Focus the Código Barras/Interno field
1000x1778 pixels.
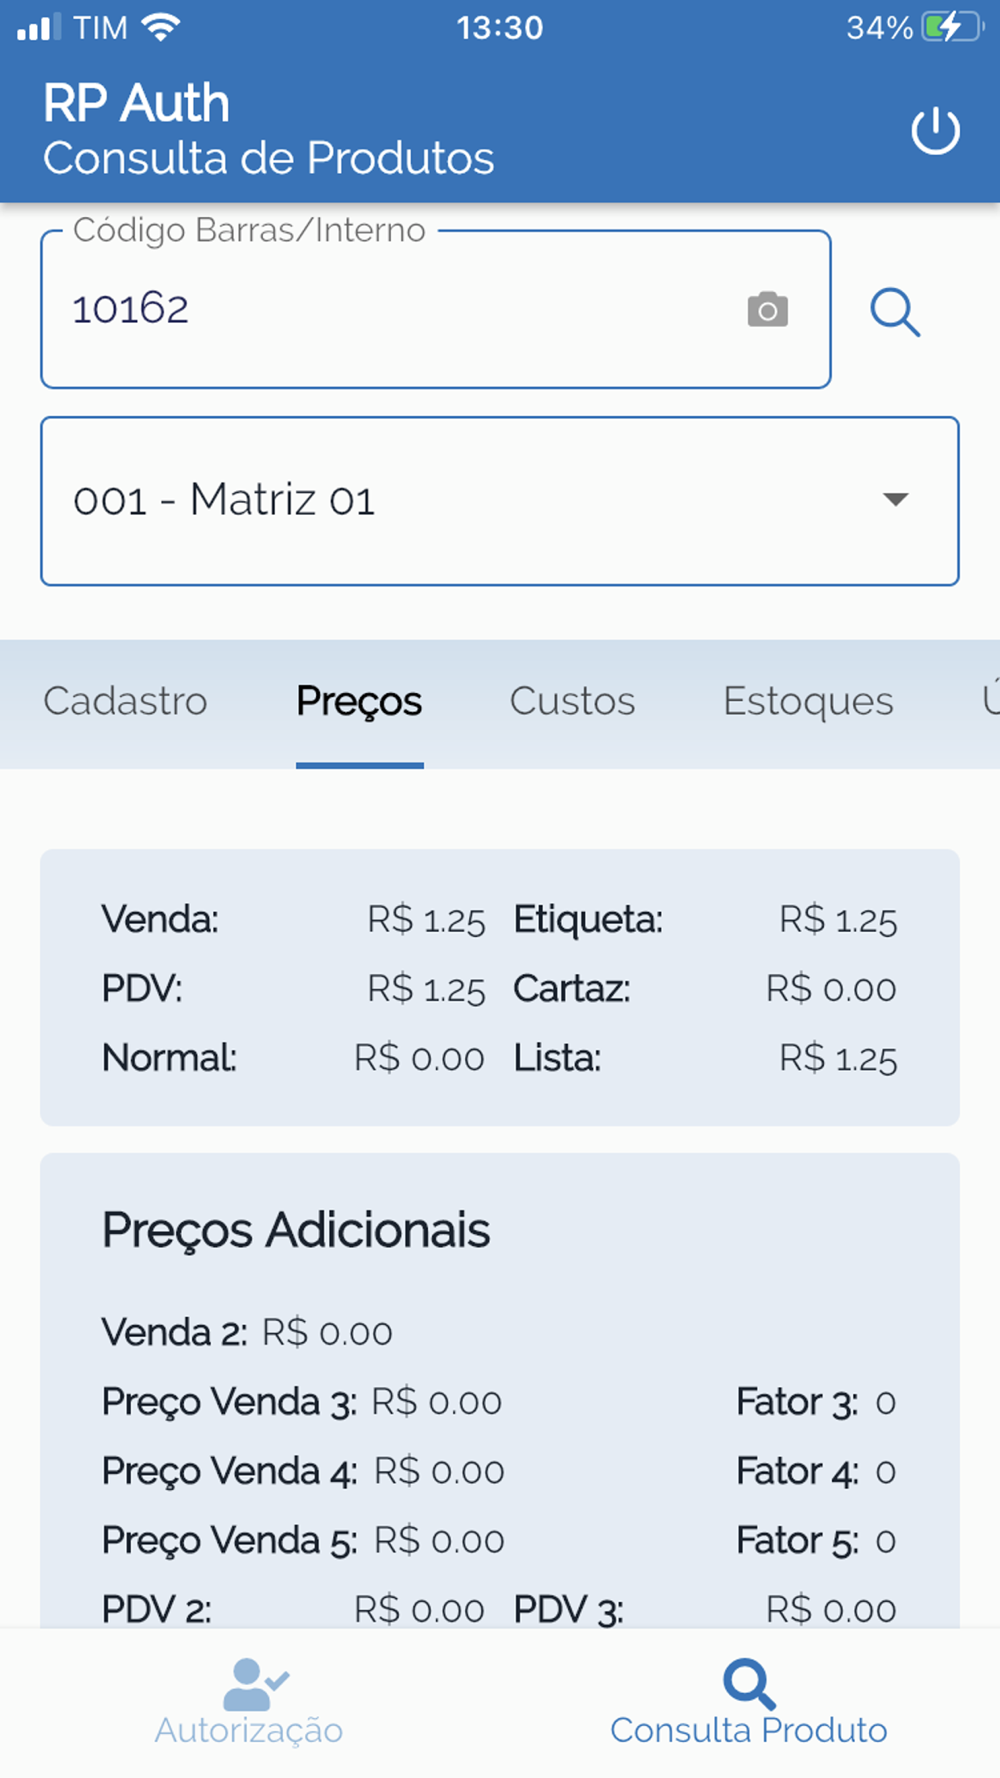[x=390, y=310]
